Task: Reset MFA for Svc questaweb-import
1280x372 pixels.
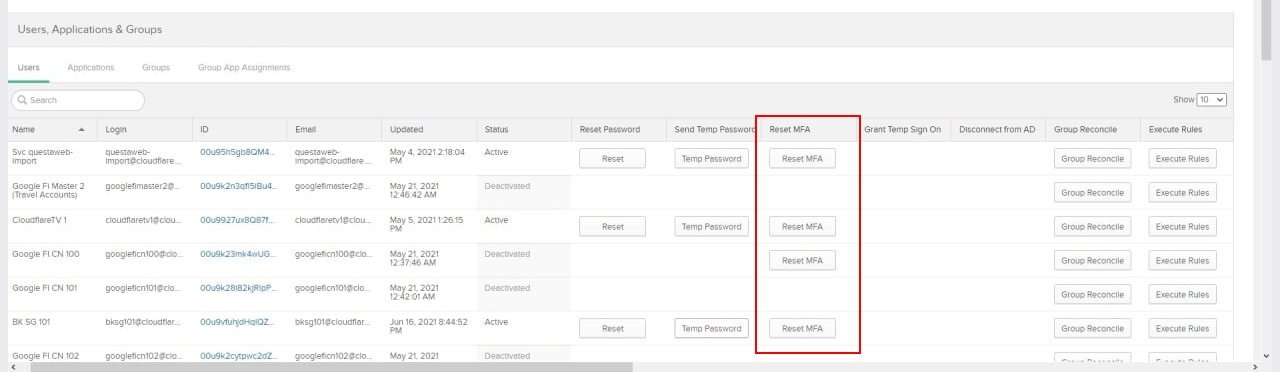Action: coord(802,159)
